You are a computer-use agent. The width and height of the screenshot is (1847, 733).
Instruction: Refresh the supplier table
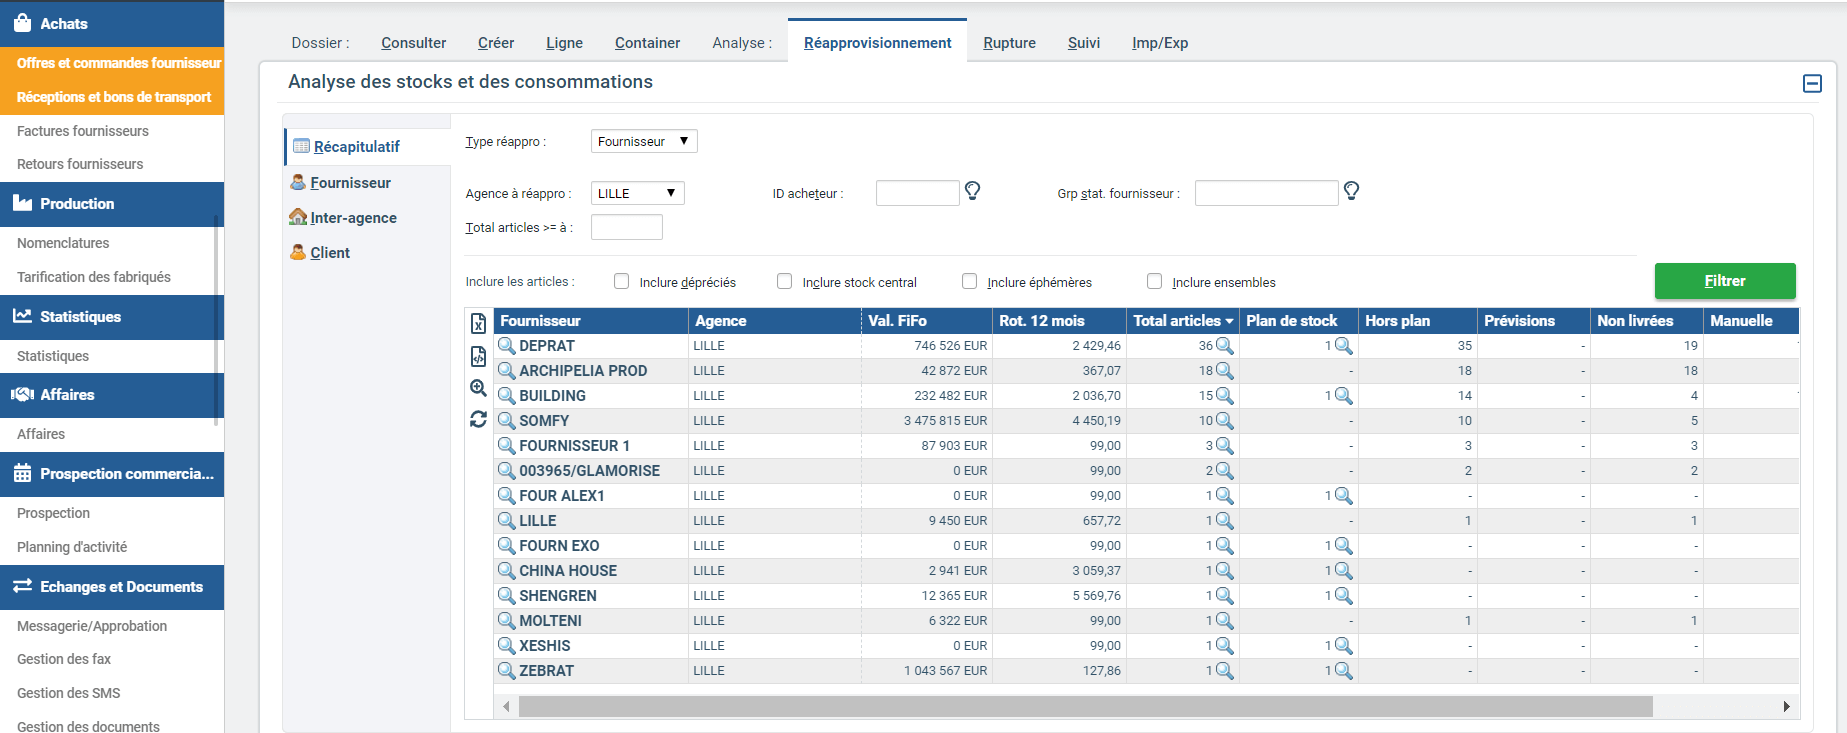pyautogui.click(x=478, y=419)
